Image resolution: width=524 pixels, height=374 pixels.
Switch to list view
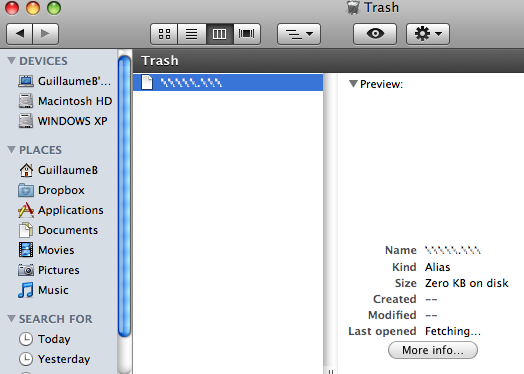(191, 34)
